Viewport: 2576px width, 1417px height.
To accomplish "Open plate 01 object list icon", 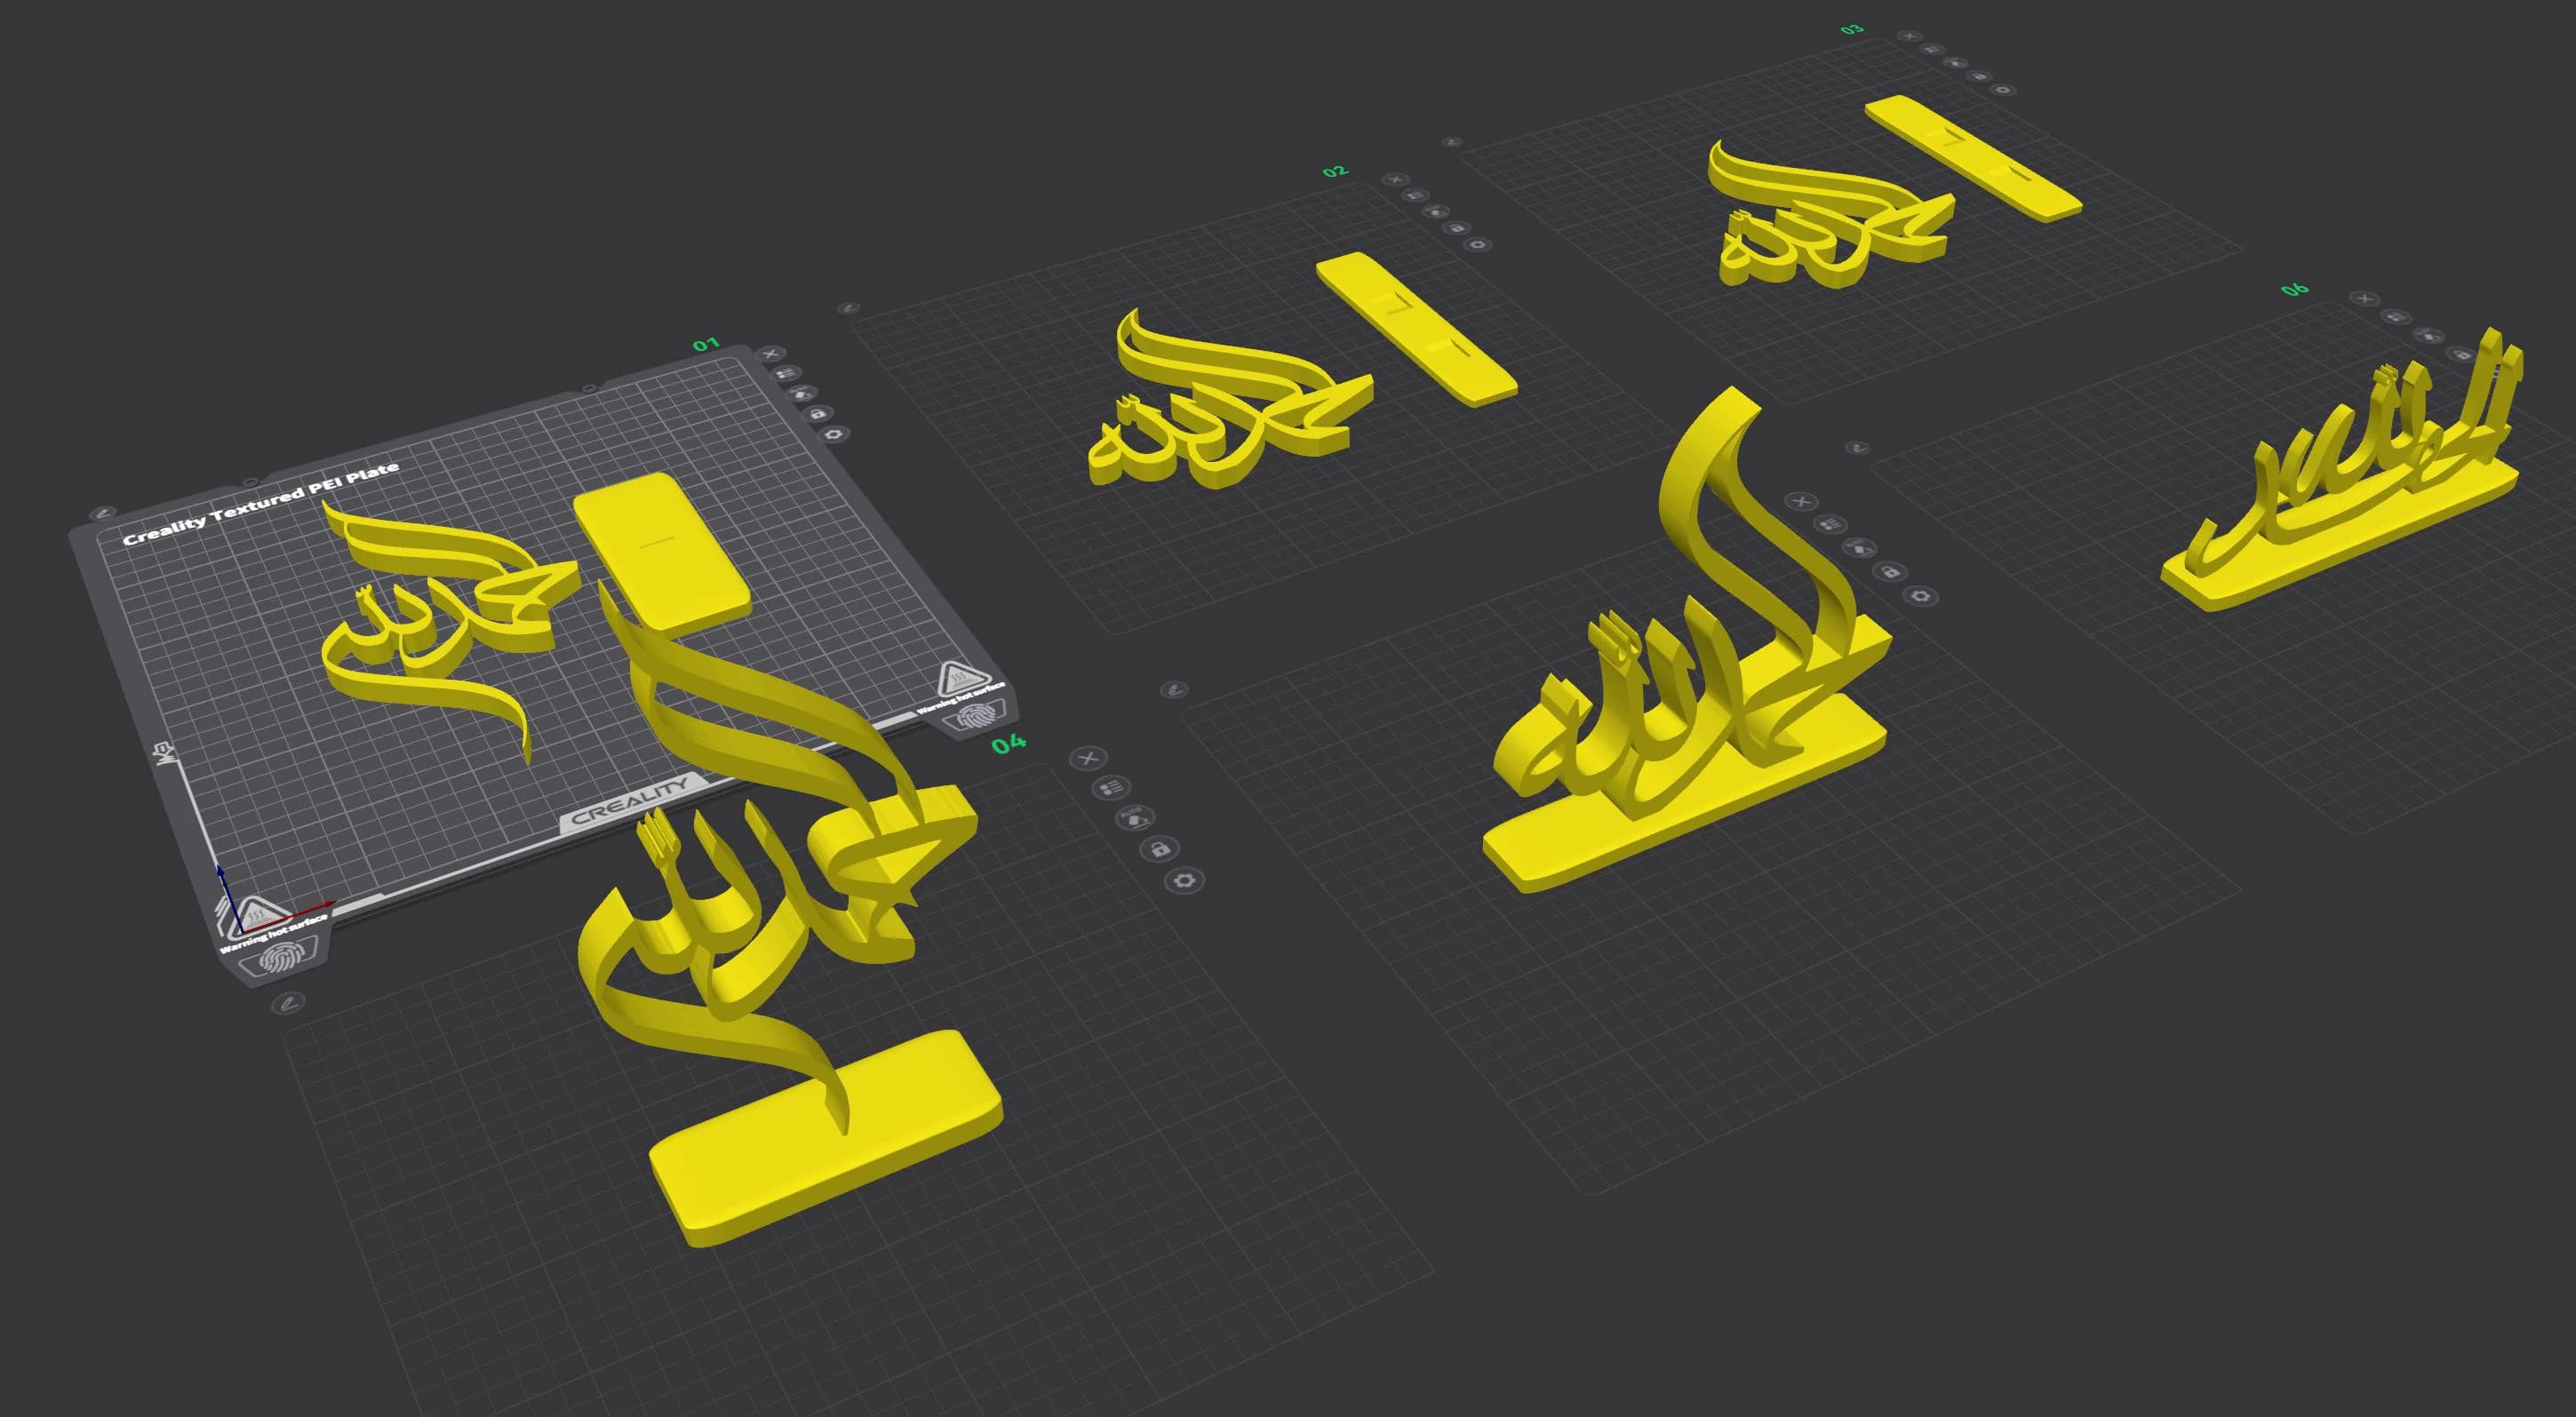I will click(x=786, y=373).
